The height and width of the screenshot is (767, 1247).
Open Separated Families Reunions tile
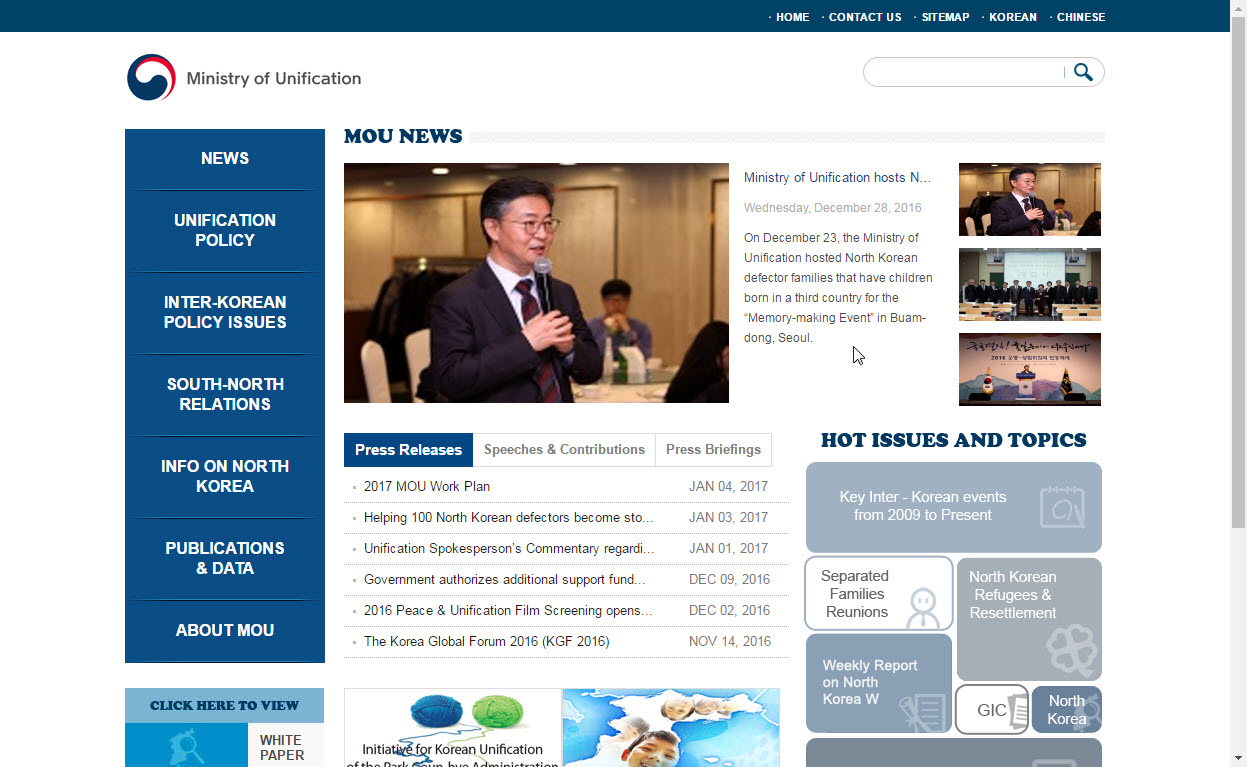point(878,594)
